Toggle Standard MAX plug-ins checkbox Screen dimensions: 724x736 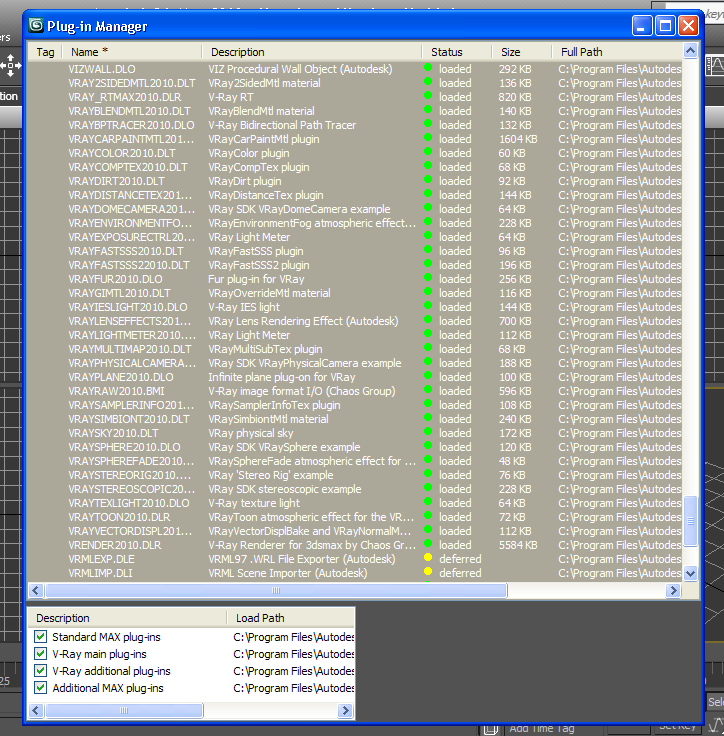click(x=41, y=636)
